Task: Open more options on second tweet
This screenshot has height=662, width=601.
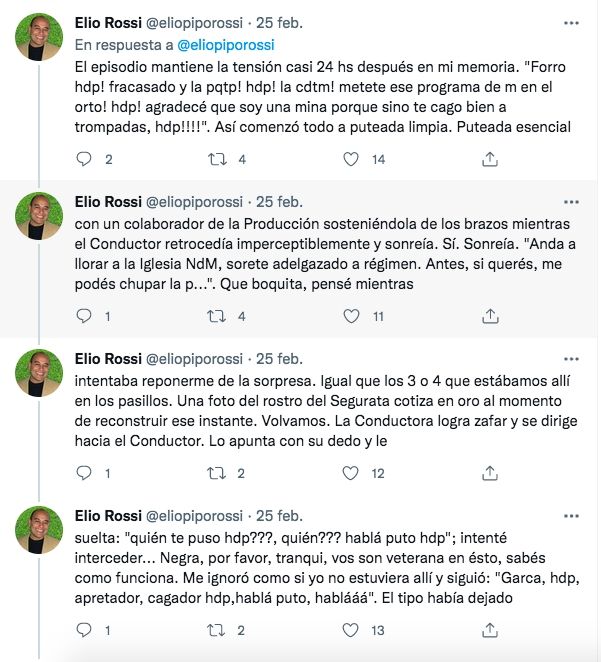Action: [570, 200]
